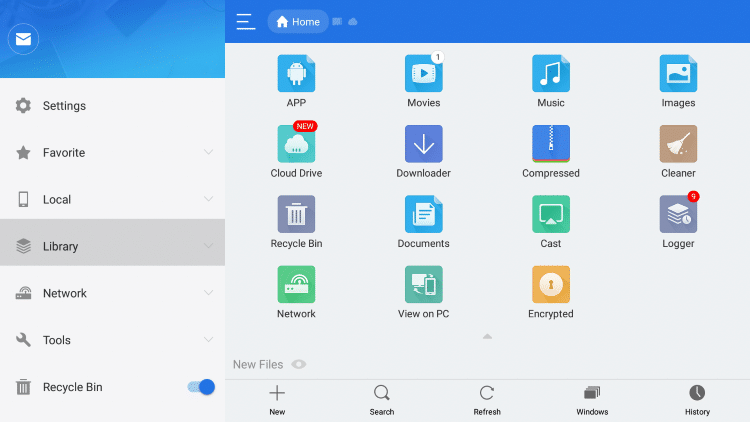Select the Home tab in the path bar

point(298,21)
